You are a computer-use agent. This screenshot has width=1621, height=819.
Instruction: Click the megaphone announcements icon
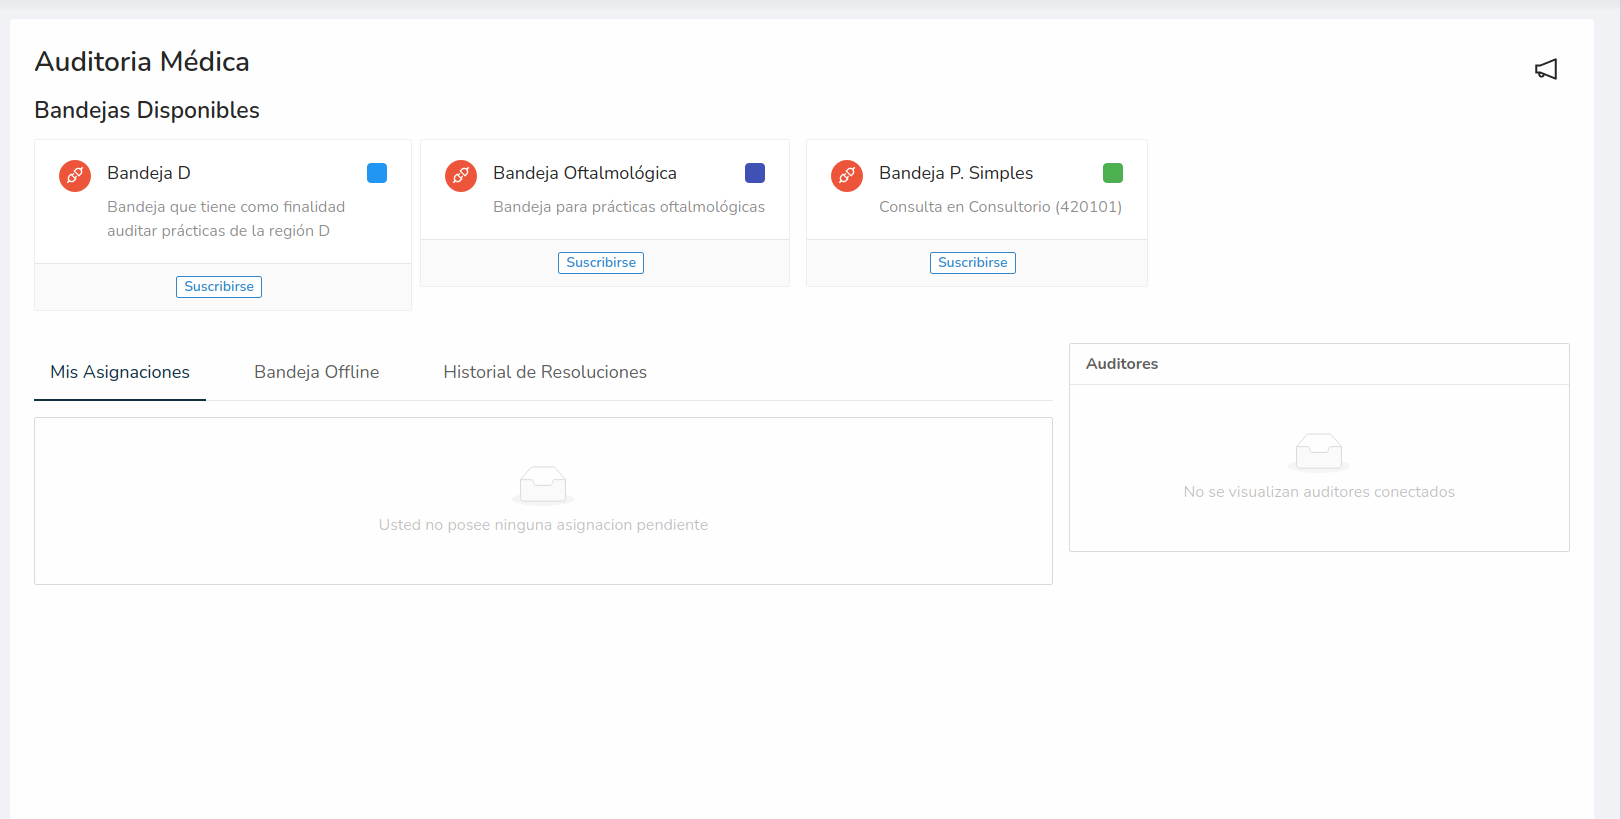[x=1546, y=69]
